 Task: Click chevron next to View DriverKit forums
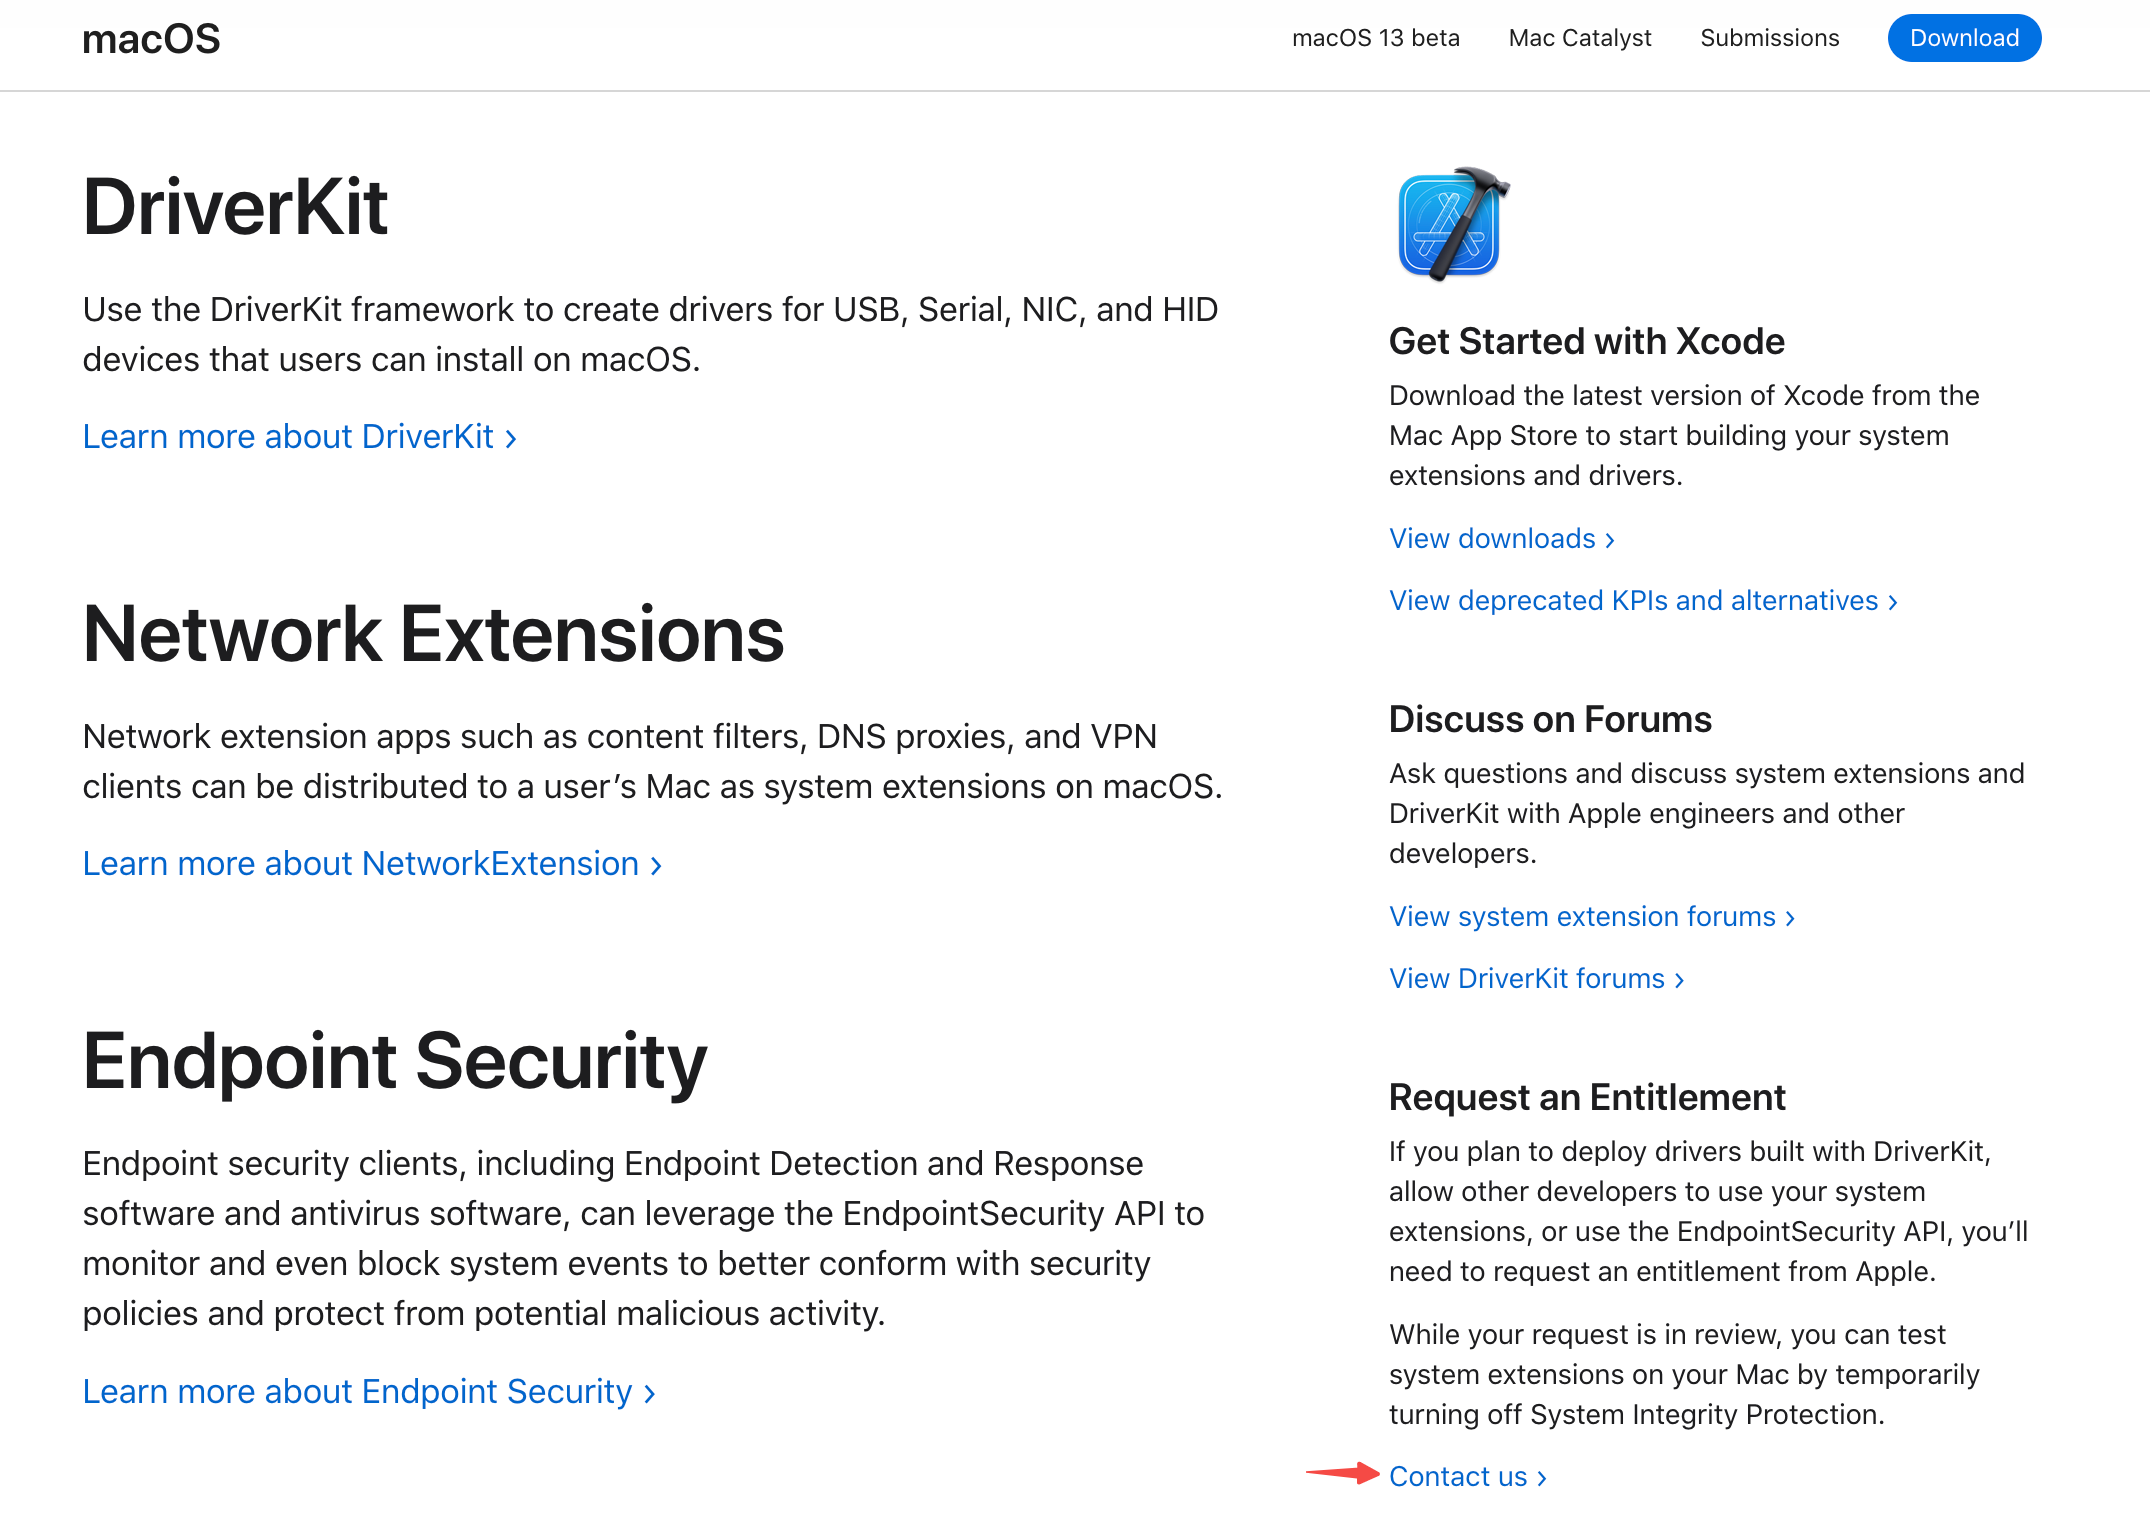point(1680,981)
